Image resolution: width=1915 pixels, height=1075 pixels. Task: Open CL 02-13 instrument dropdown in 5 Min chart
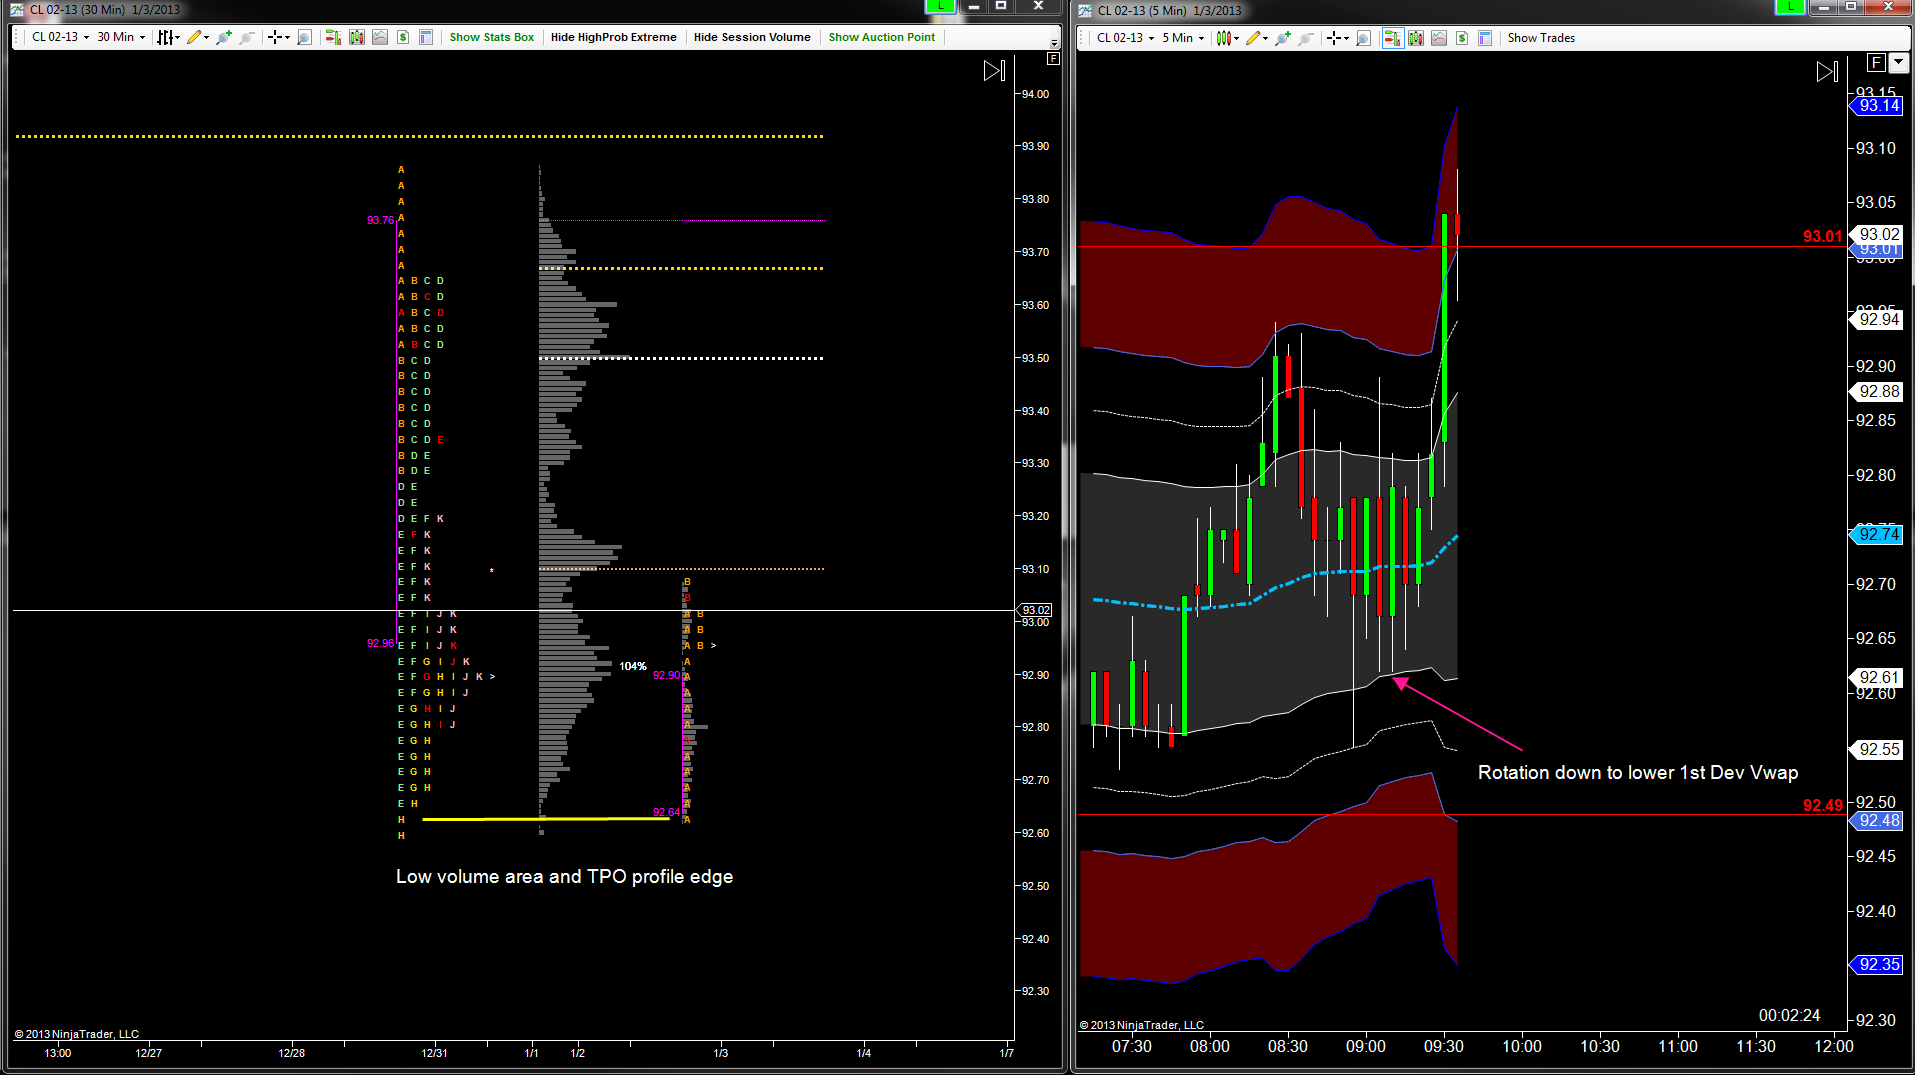pyautogui.click(x=1125, y=38)
